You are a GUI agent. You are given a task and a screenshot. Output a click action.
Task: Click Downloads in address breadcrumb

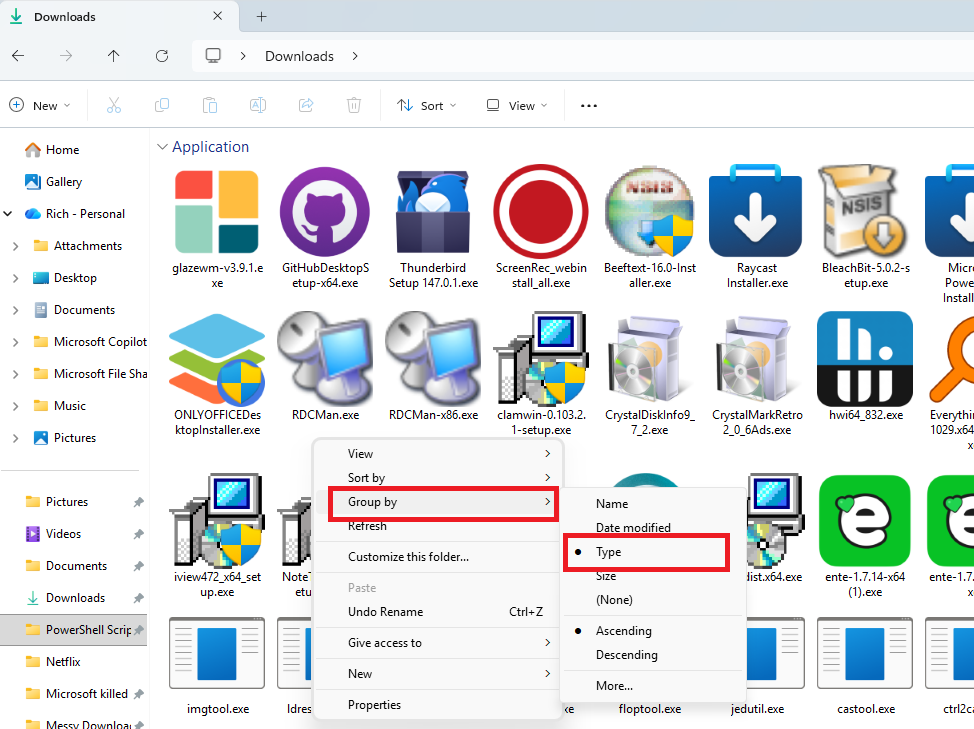pos(299,56)
